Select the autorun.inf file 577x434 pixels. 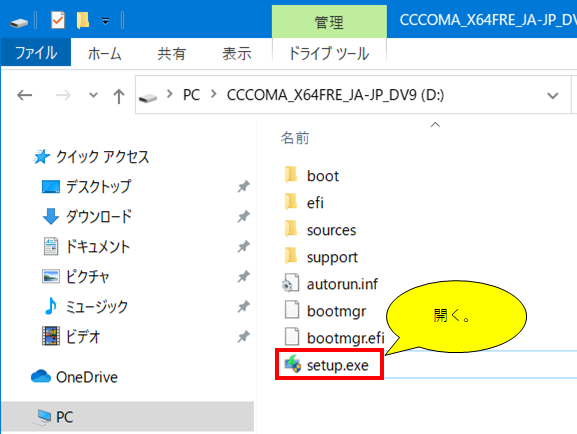tap(342, 284)
